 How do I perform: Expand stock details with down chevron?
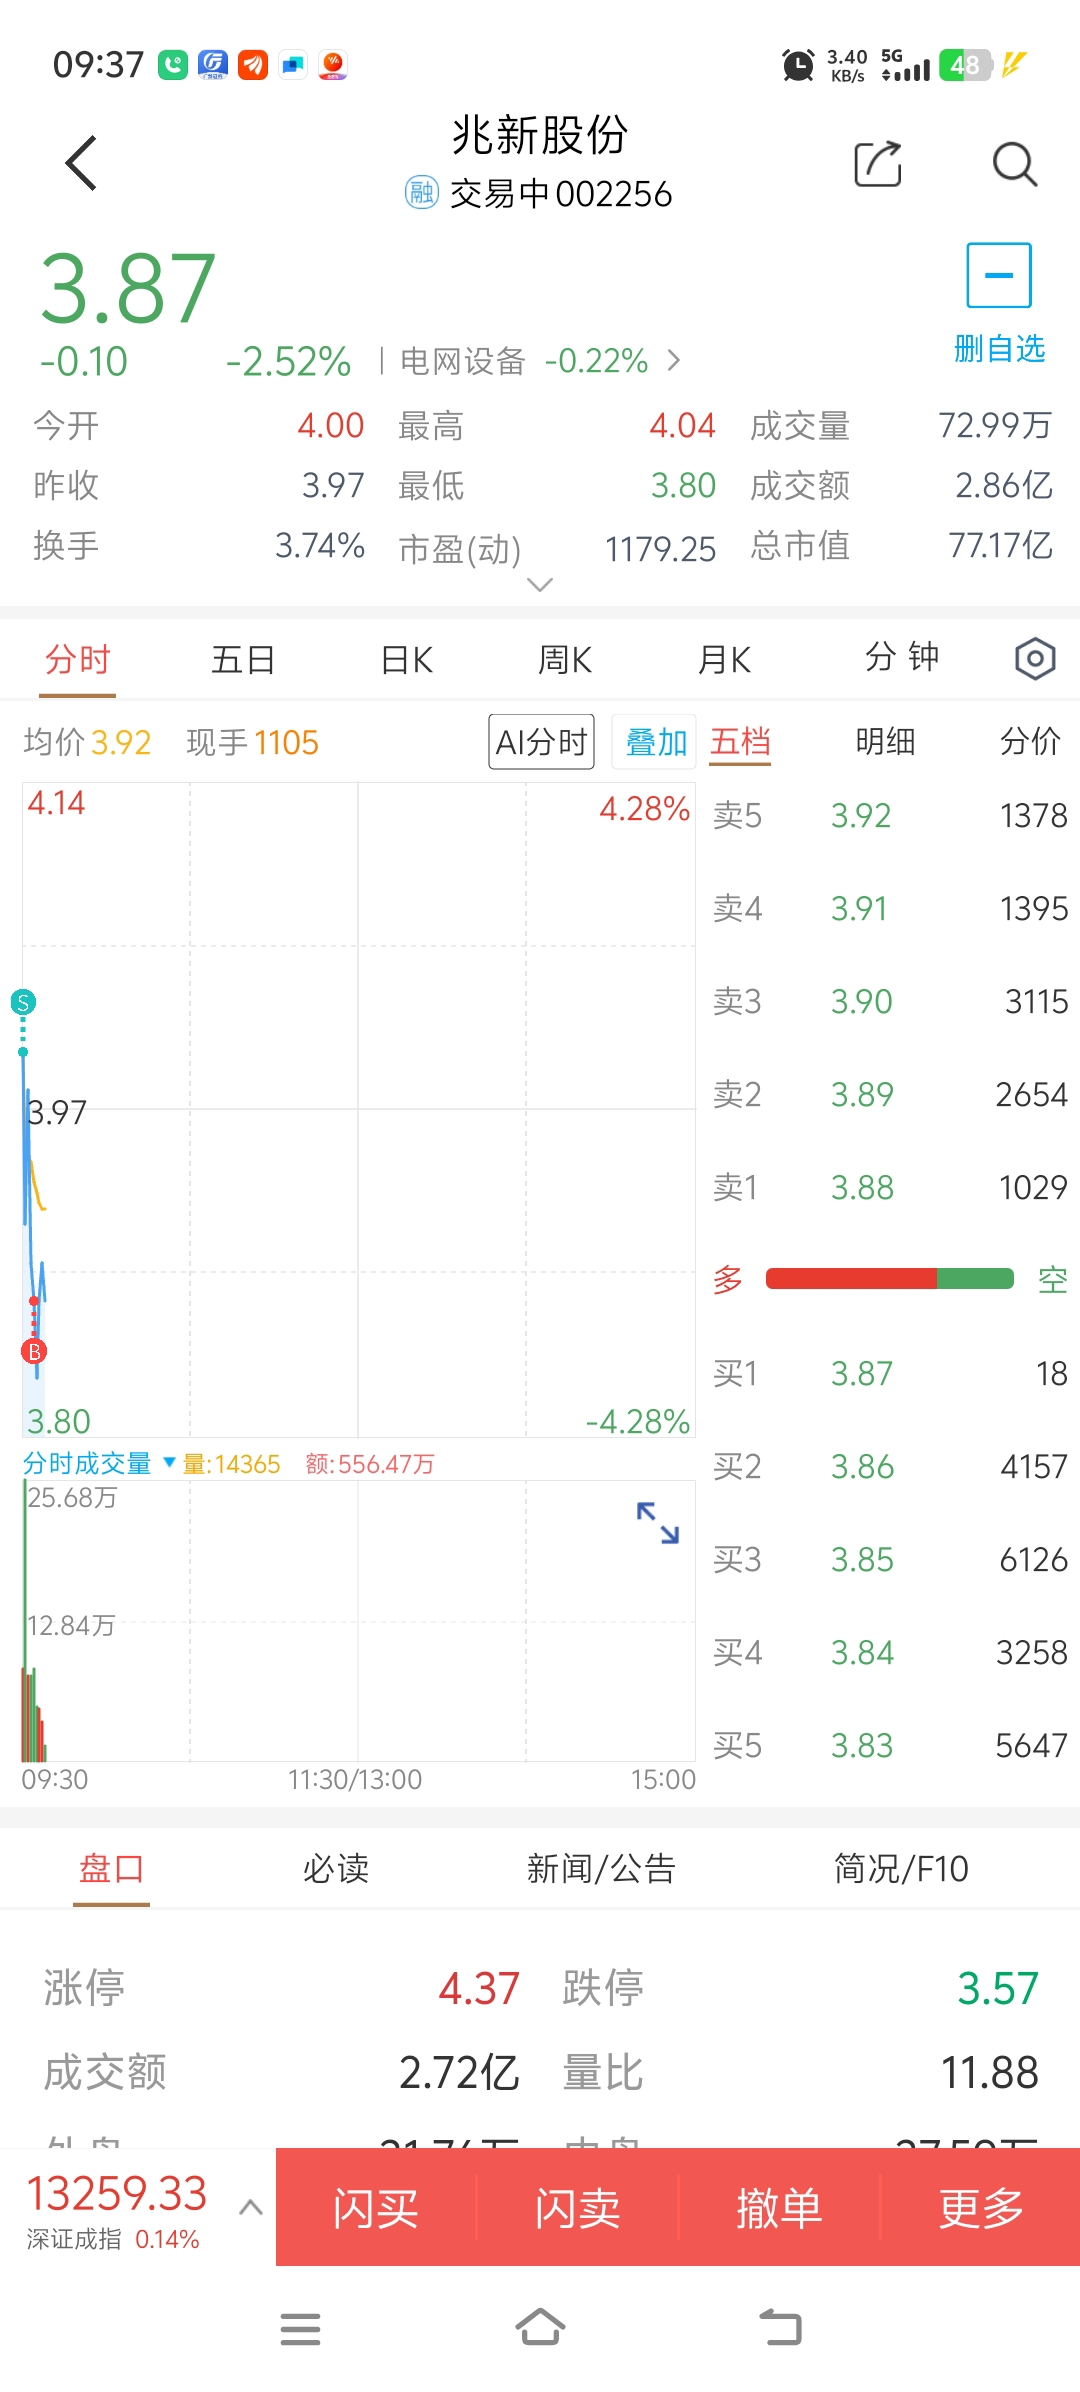point(540,585)
